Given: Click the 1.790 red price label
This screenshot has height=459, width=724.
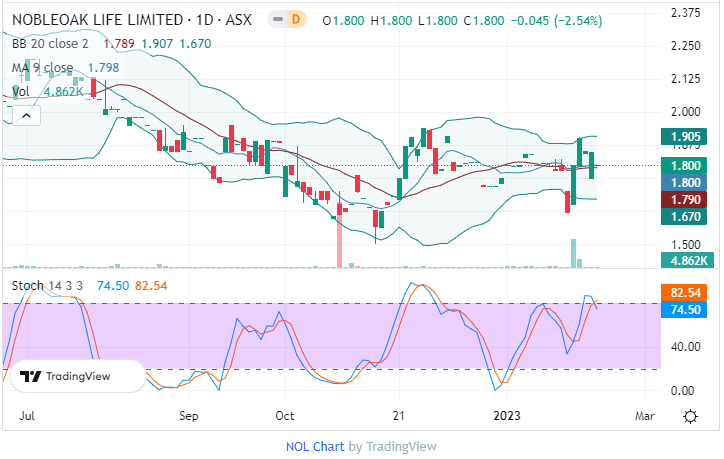Looking at the screenshot, I should (x=685, y=199).
